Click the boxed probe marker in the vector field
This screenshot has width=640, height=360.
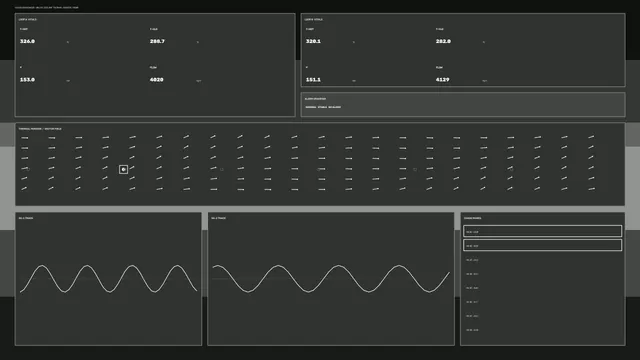[123, 169]
